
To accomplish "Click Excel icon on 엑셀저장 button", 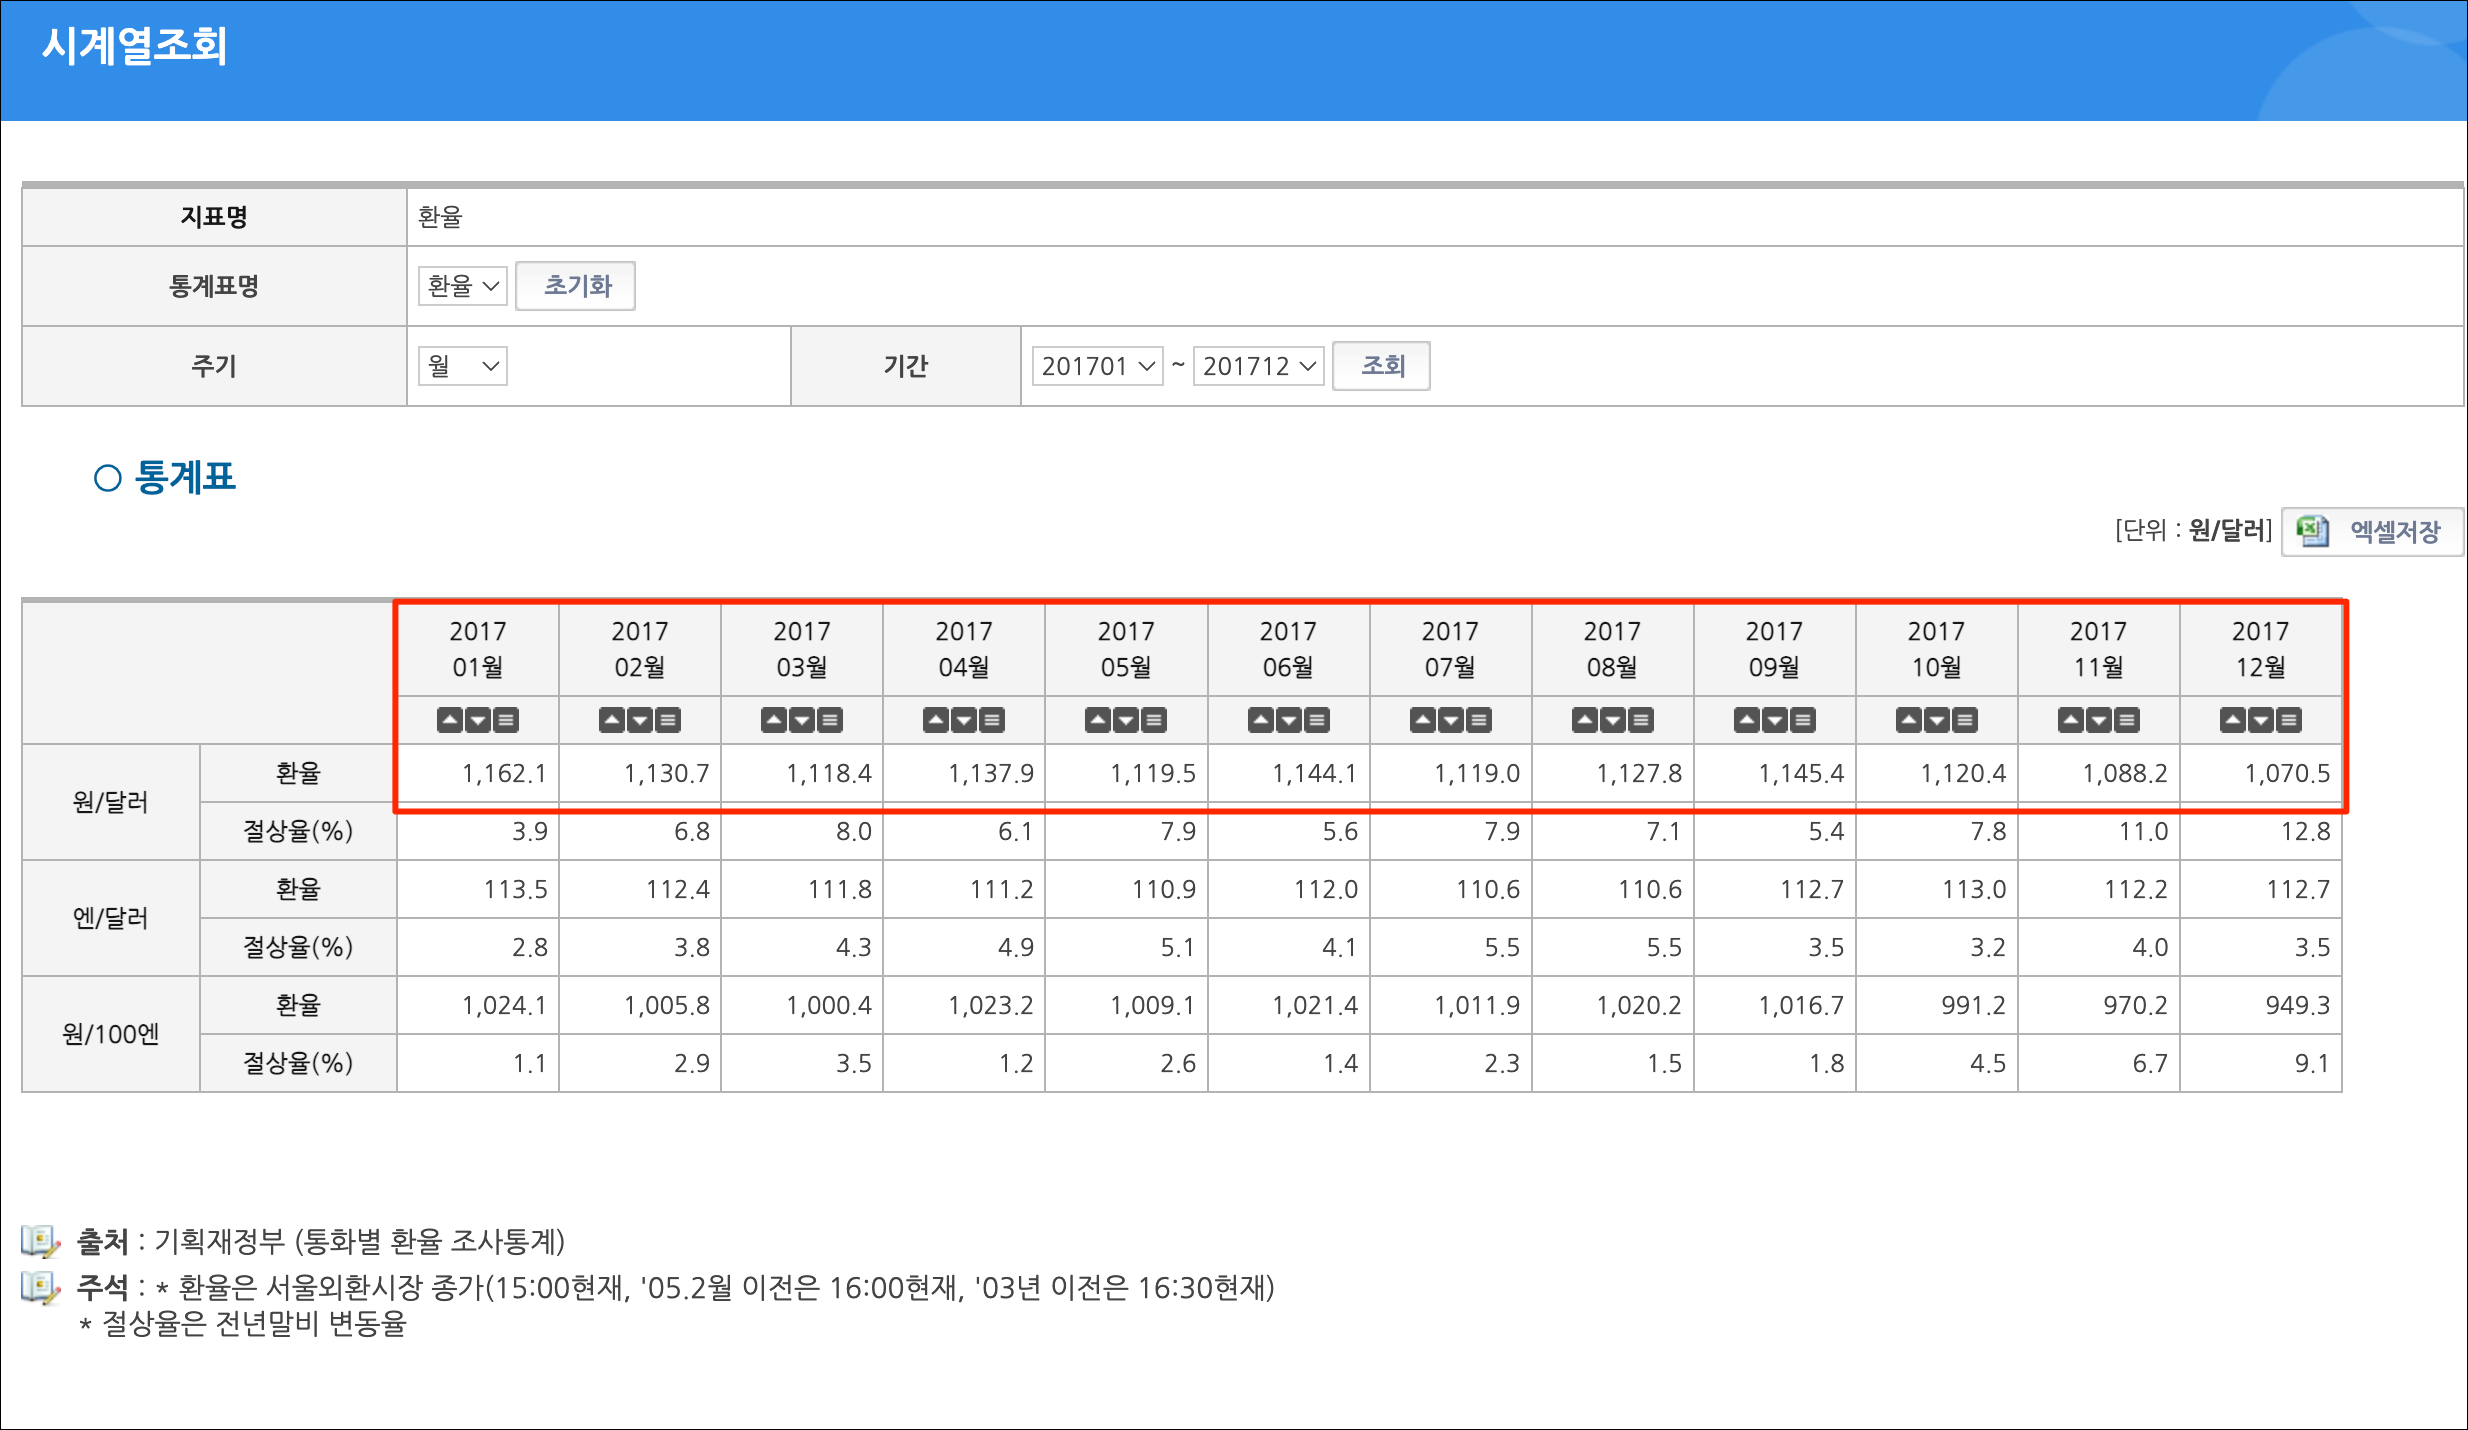I will pyautogui.click(x=2312, y=531).
